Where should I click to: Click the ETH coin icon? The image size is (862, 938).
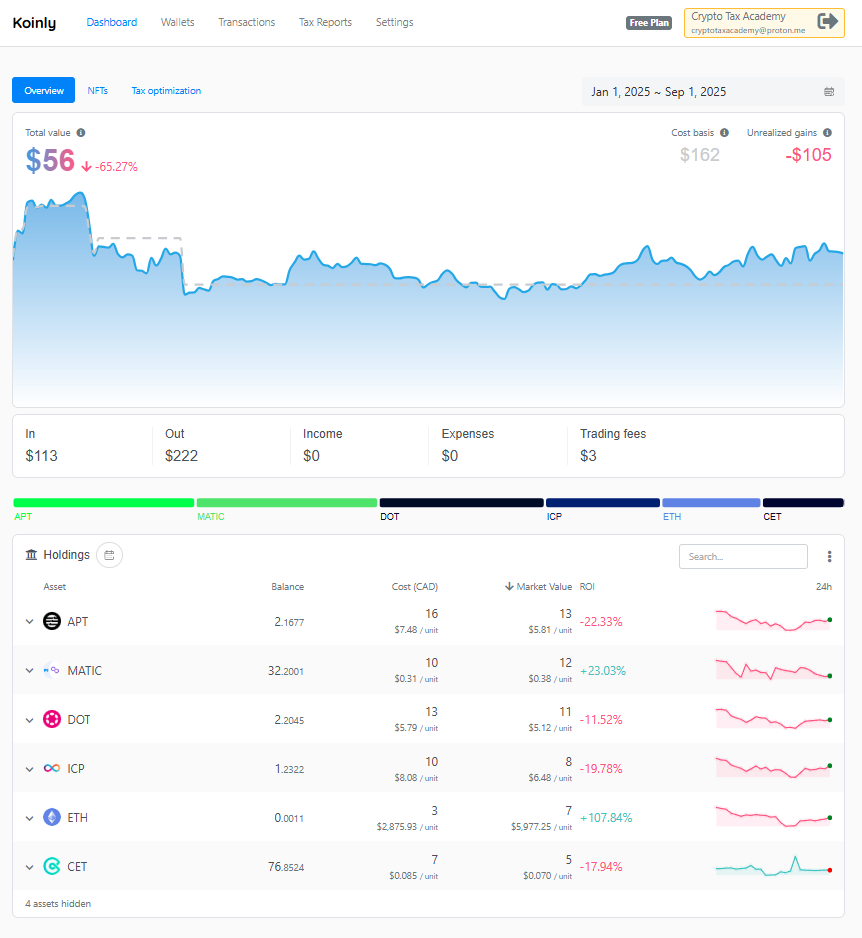point(52,817)
